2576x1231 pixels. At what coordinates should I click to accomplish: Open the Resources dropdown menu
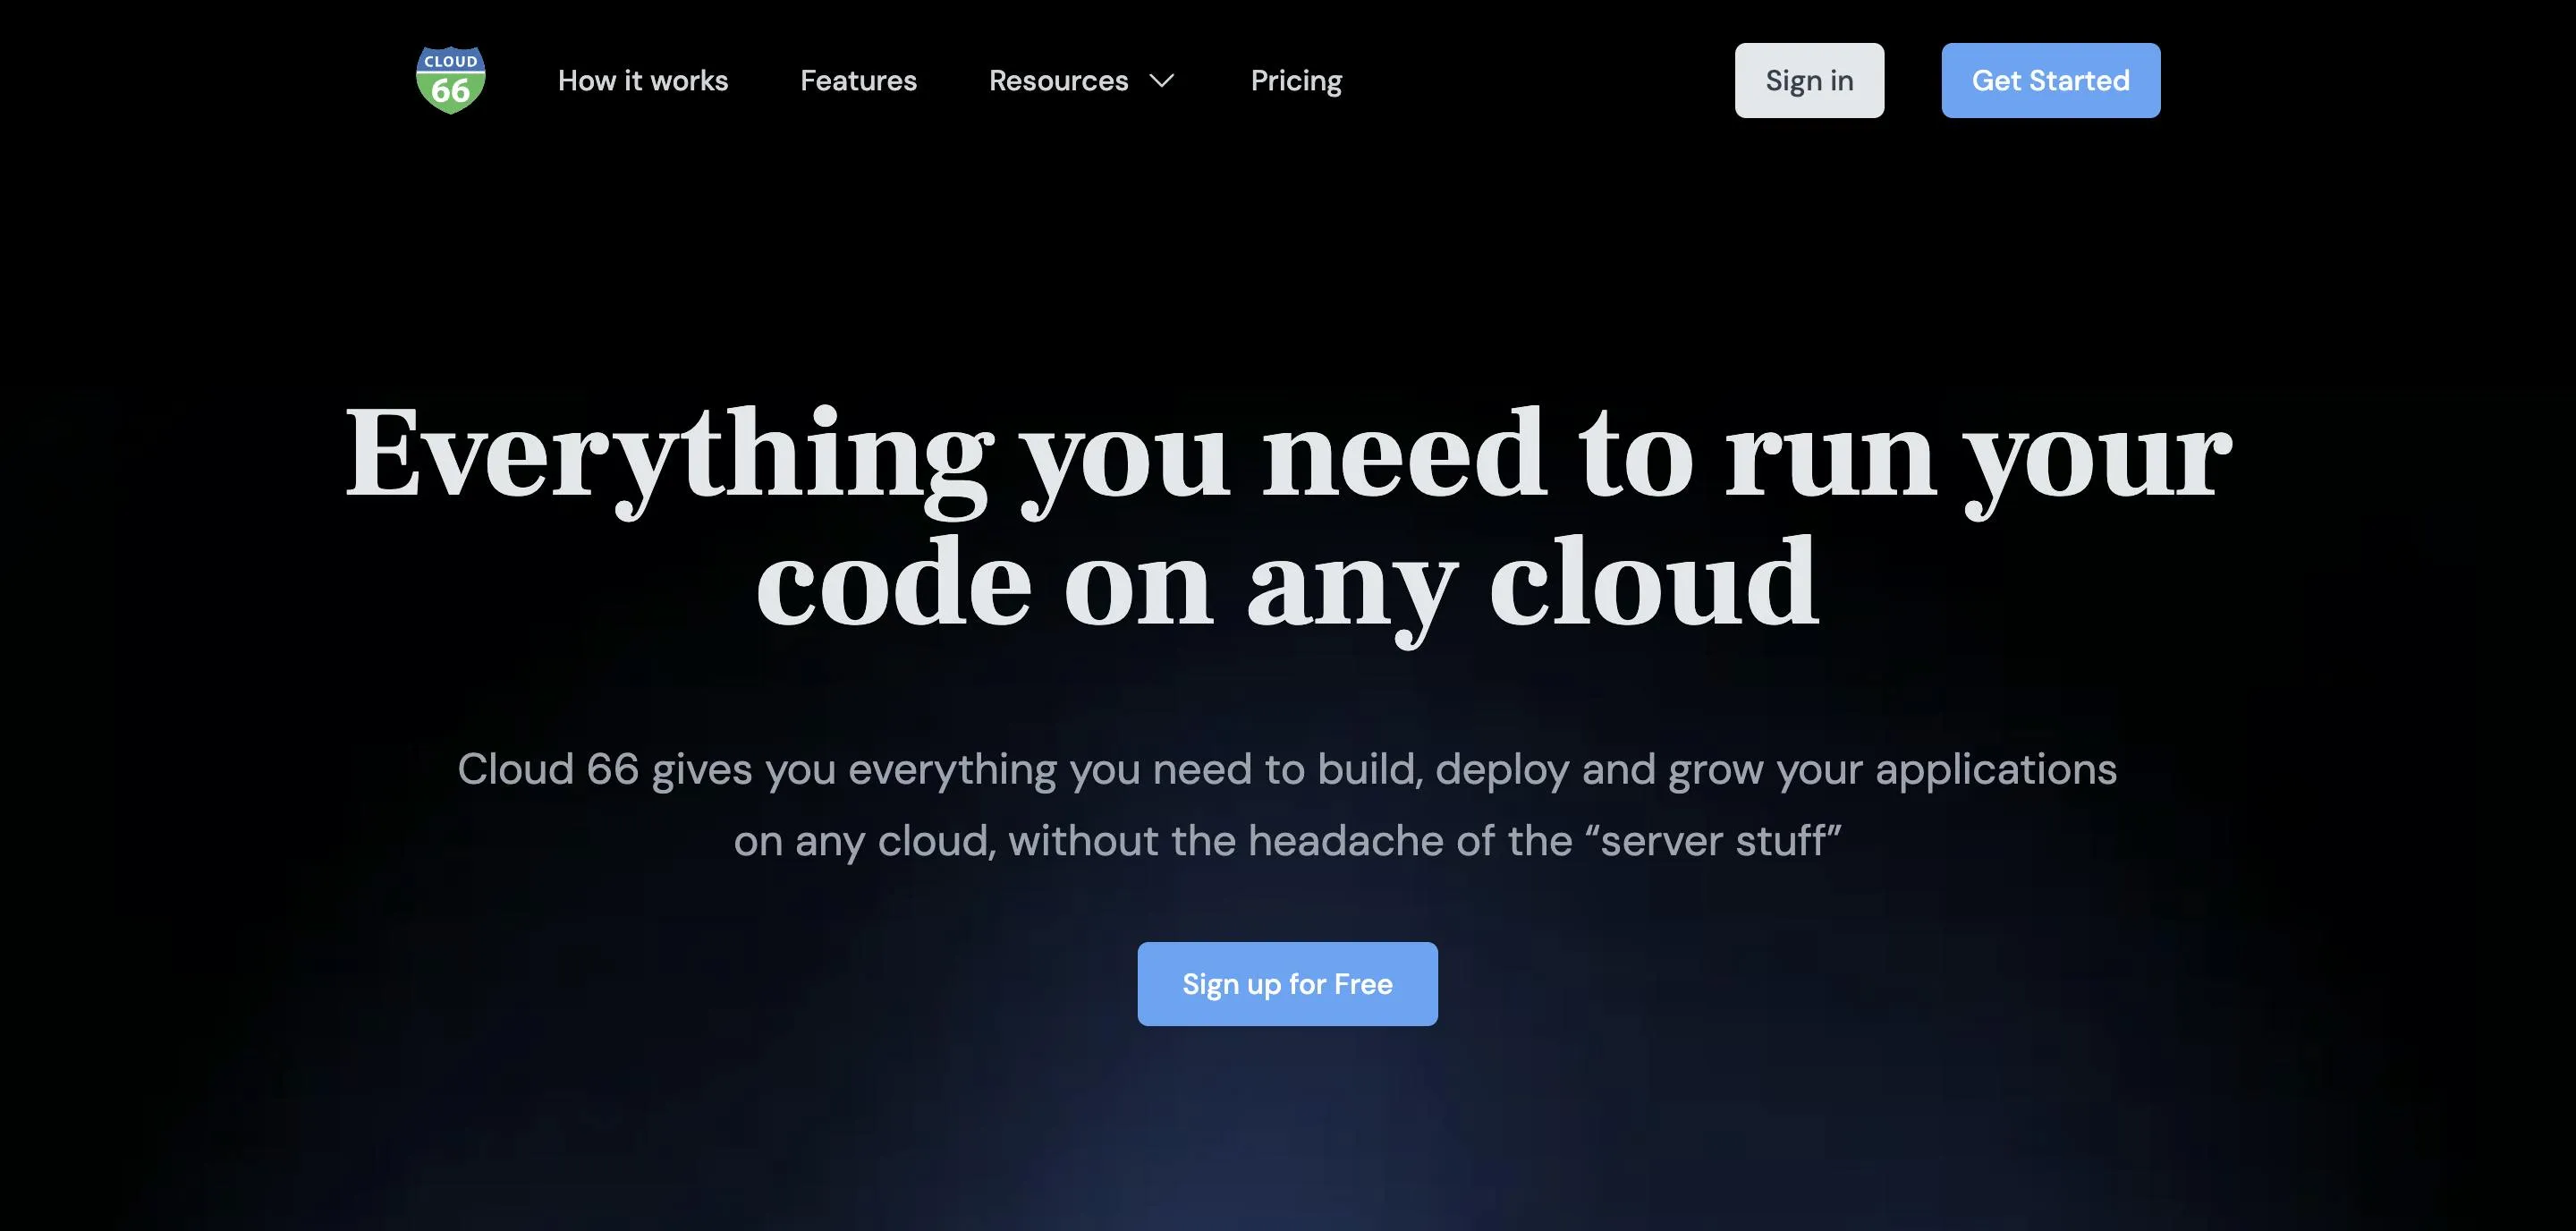point(1060,81)
